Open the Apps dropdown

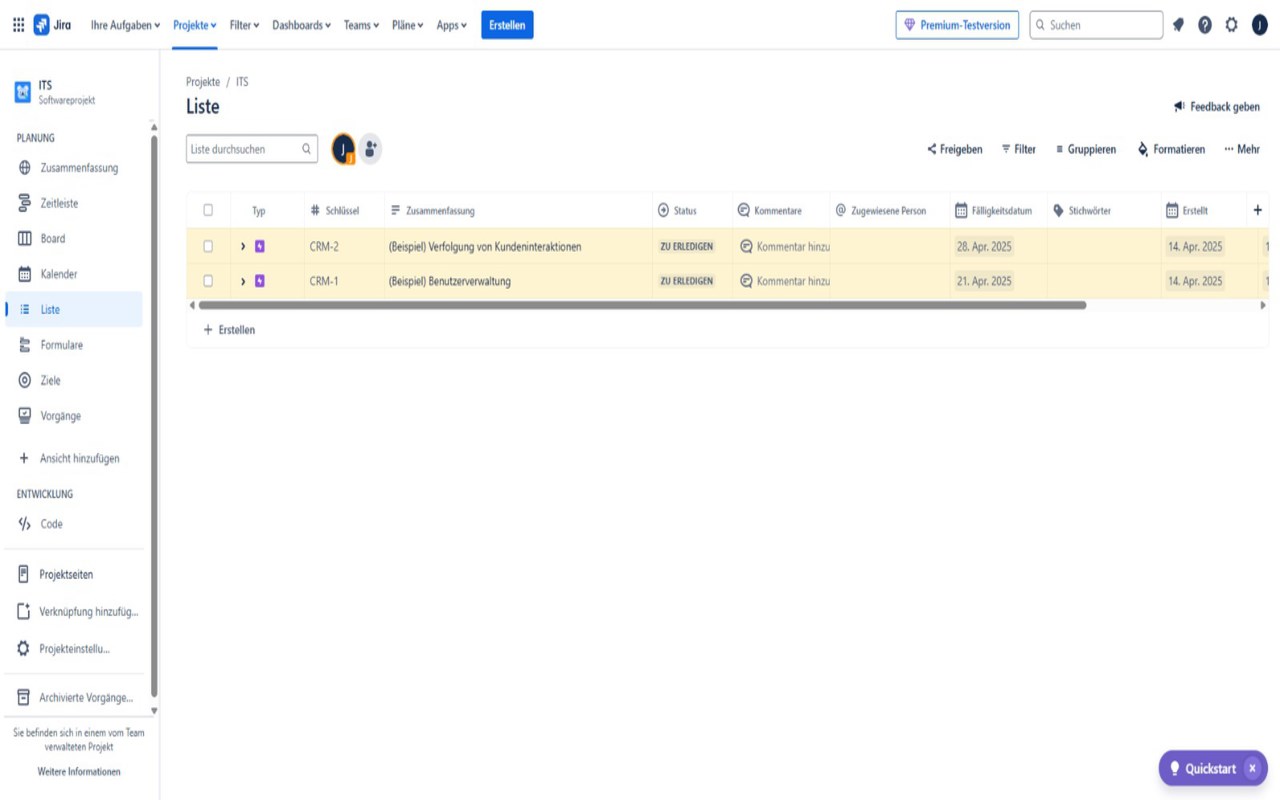(451, 25)
